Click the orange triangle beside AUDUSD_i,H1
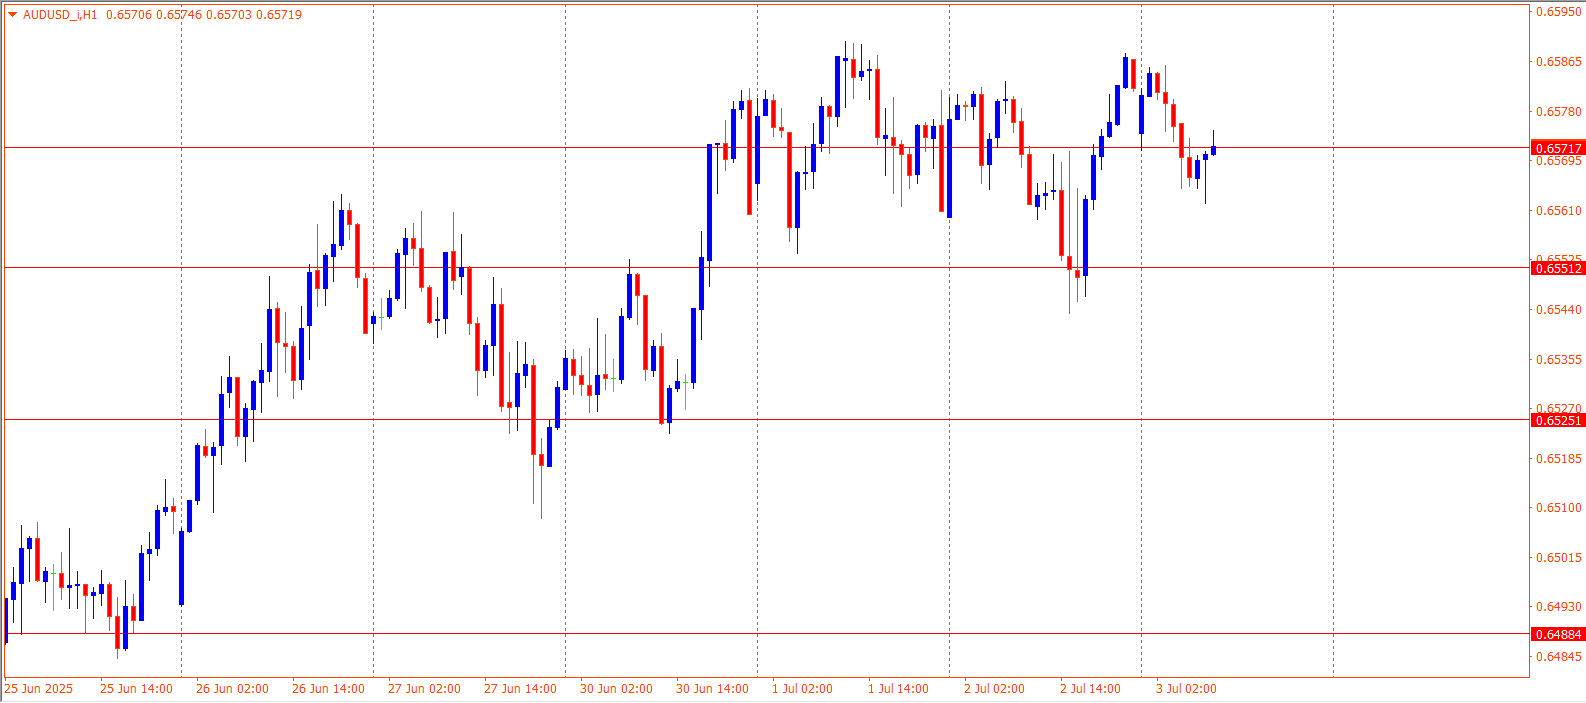This screenshot has height=703, width=1586. pos(13,15)
